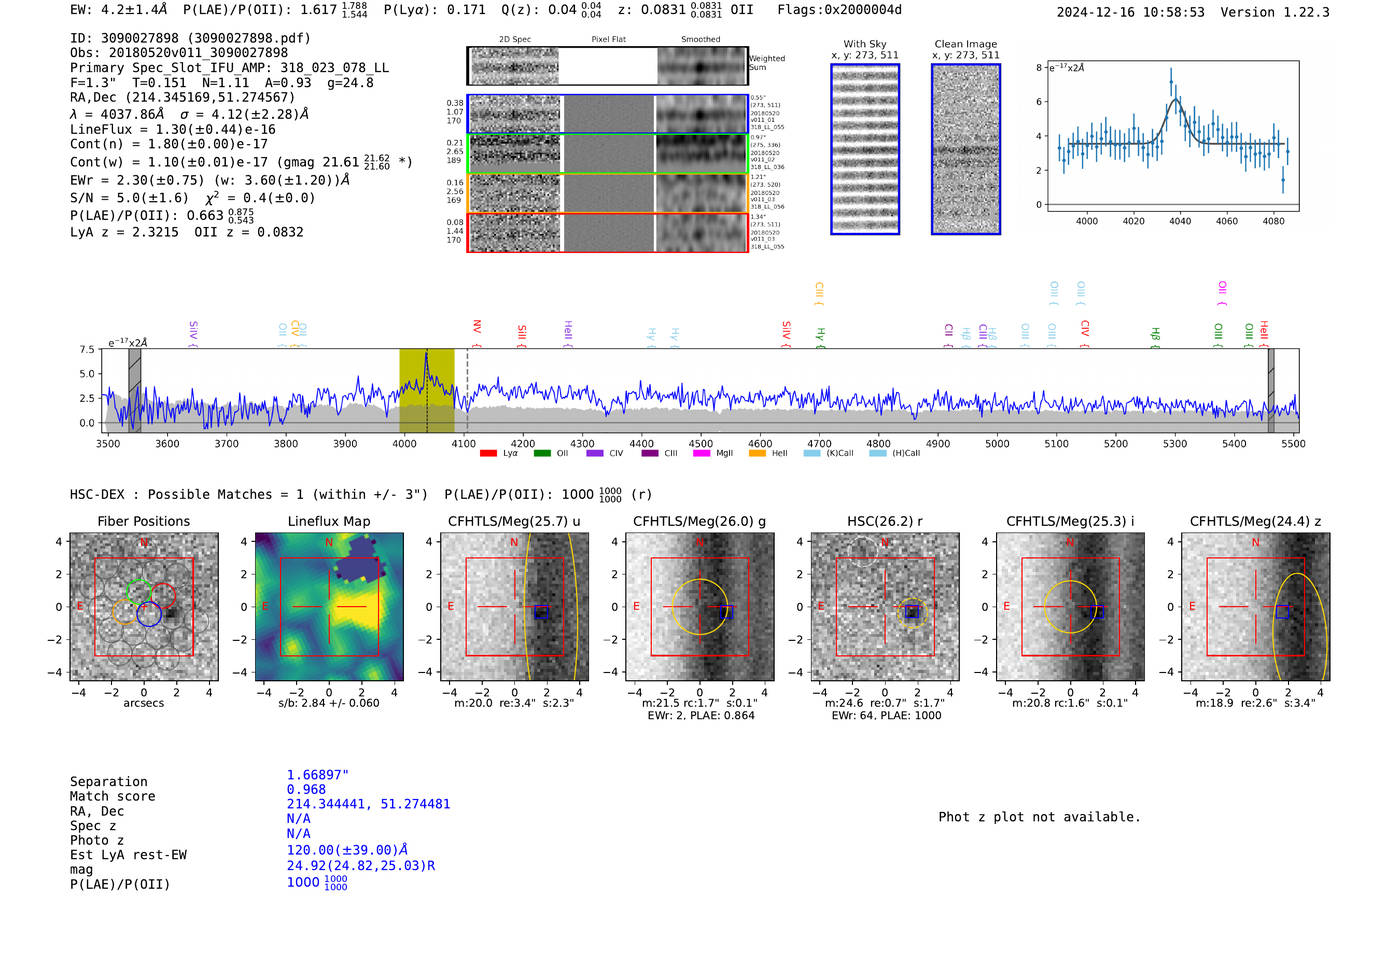The height and width of the screenshot is (953, 1400).
Task: Click 'Phot z plot not available.' text
Action: [x=1039, y=817]
